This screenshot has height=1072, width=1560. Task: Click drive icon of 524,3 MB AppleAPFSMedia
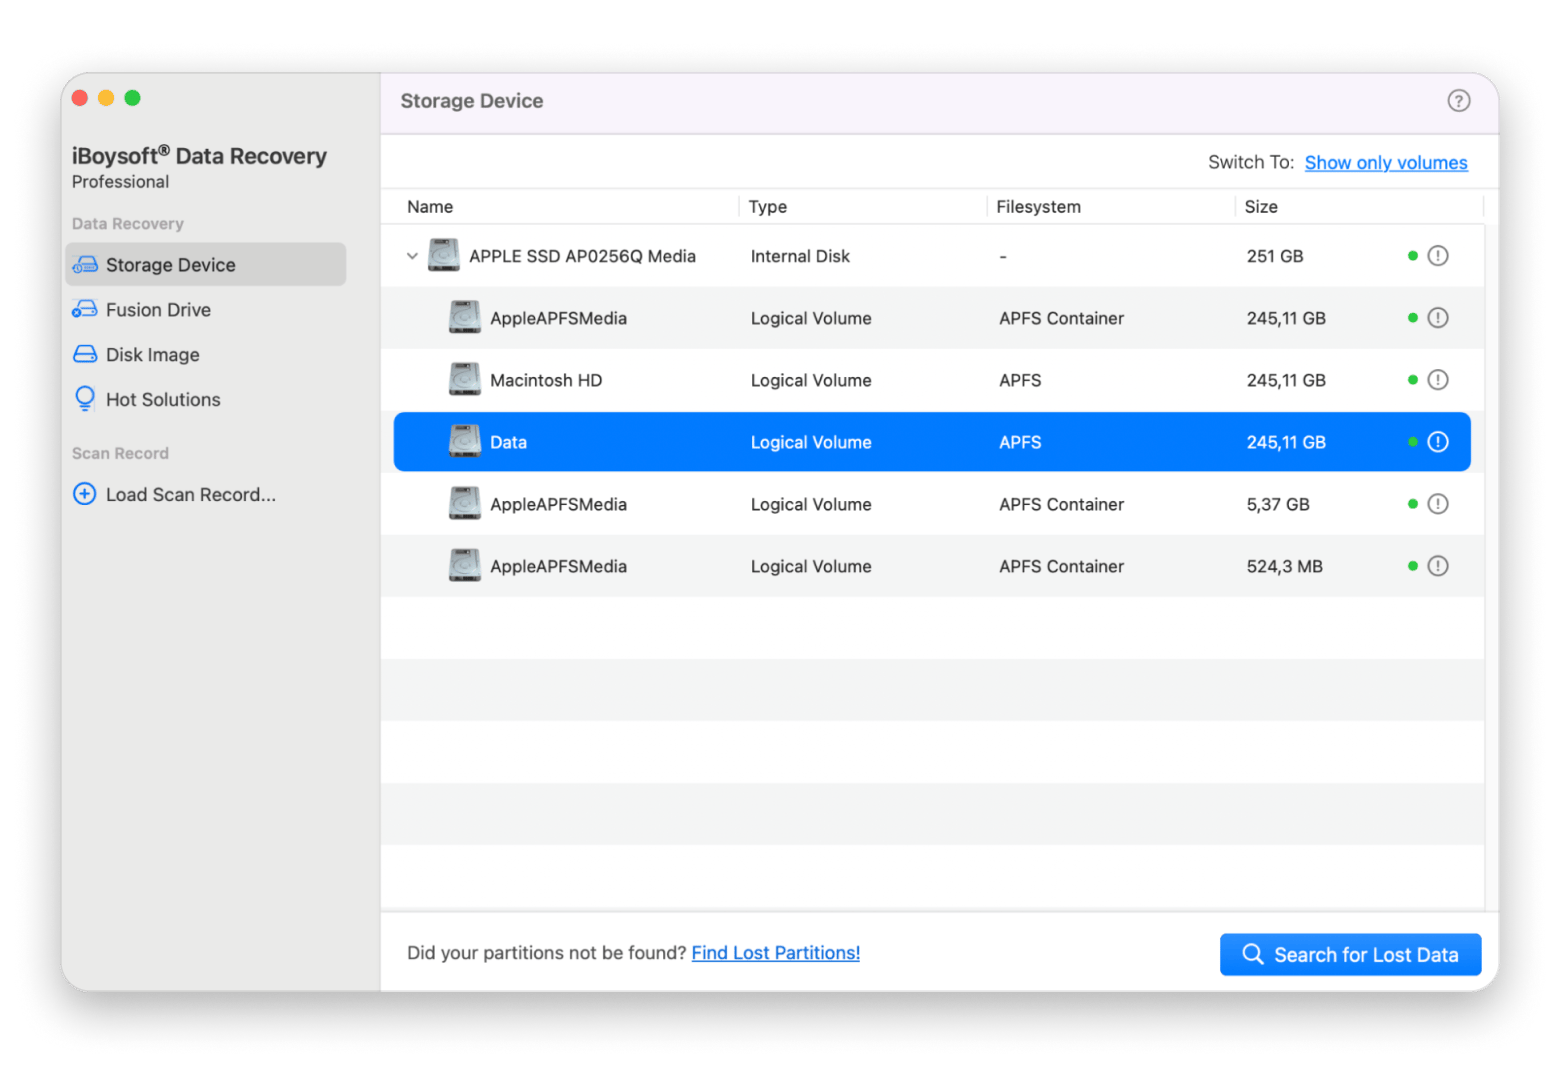click(x=464, y=565)
